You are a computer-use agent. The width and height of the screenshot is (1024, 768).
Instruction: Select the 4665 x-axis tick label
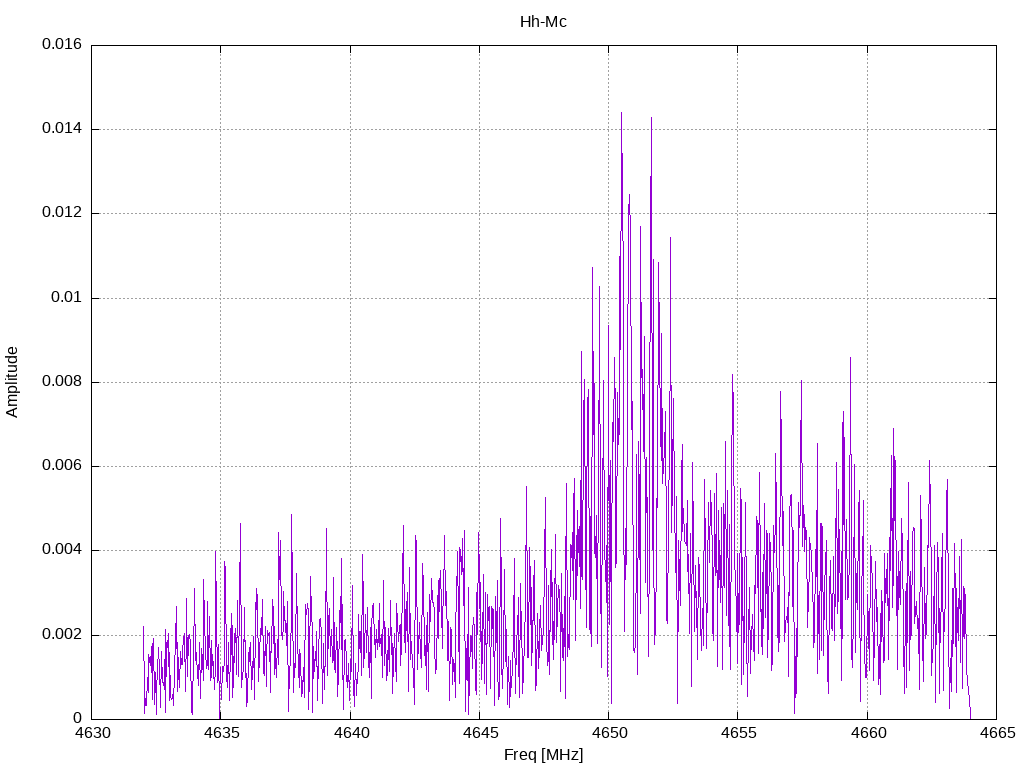click(996, 733)
